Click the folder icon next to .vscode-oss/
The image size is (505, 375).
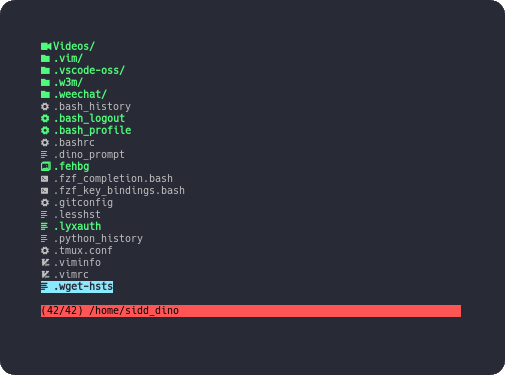click(45, 71)
